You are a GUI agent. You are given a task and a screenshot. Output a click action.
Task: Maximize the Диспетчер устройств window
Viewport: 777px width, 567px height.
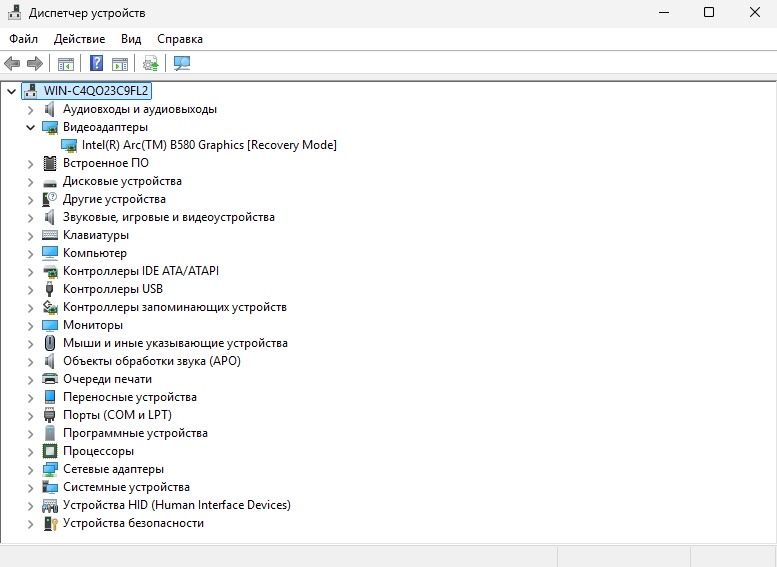[x=709, y=12]
